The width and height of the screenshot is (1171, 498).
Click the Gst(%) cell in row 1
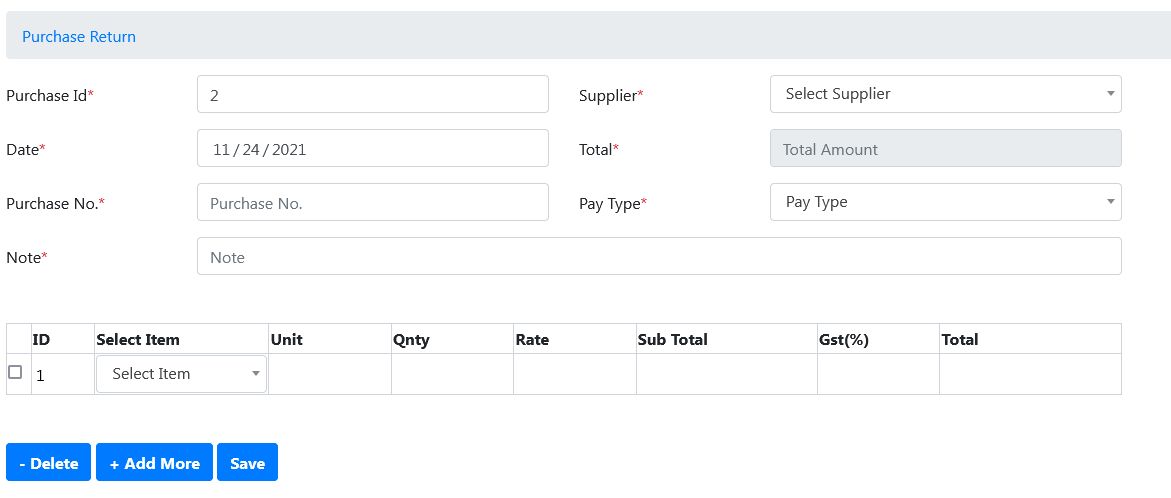(x=877, y=374)
